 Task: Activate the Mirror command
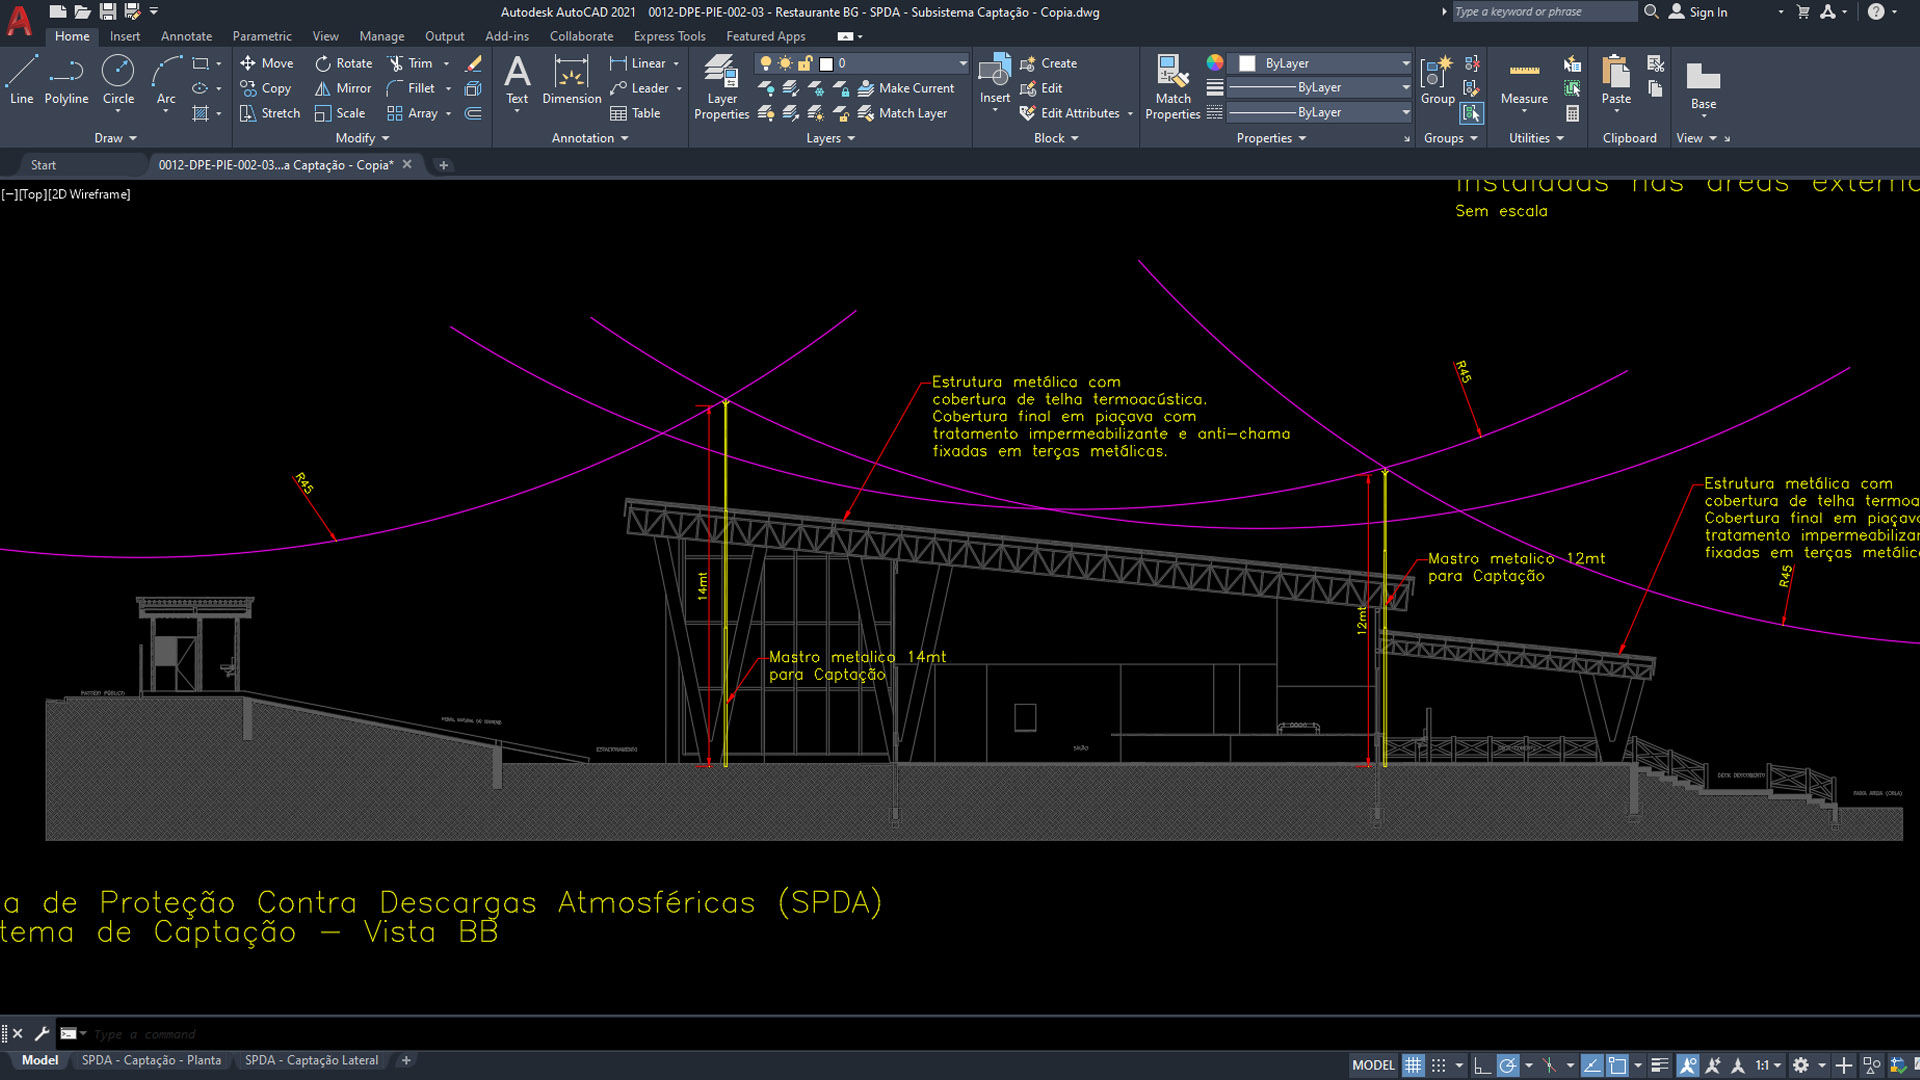[343, 88]
